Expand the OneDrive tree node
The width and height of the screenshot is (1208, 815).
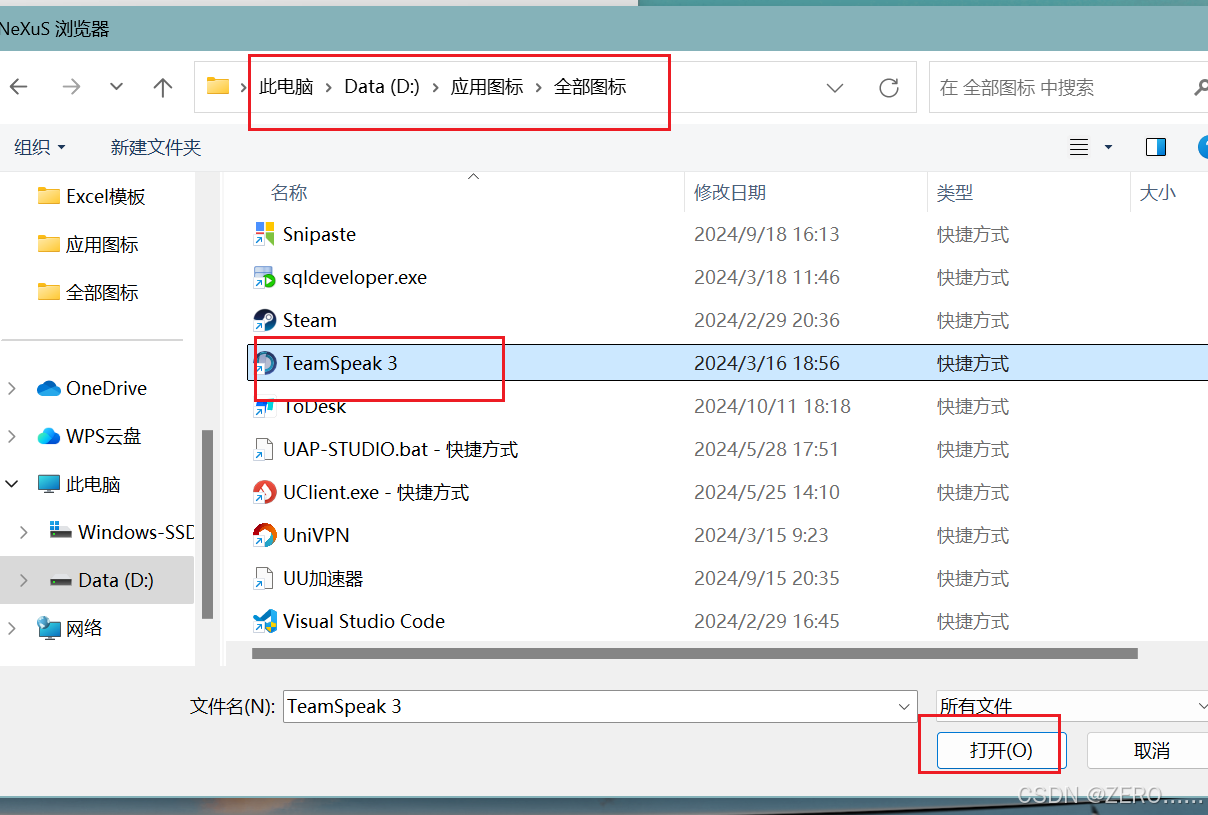tap(13, 389)
